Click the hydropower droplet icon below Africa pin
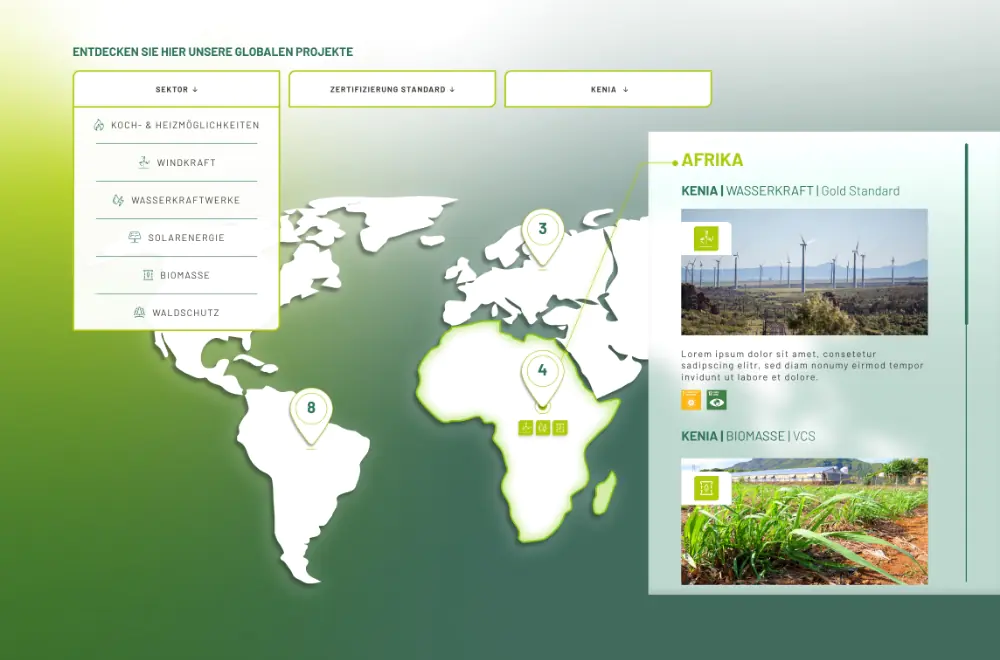1000x660 pixels. [x=543, y=428]
